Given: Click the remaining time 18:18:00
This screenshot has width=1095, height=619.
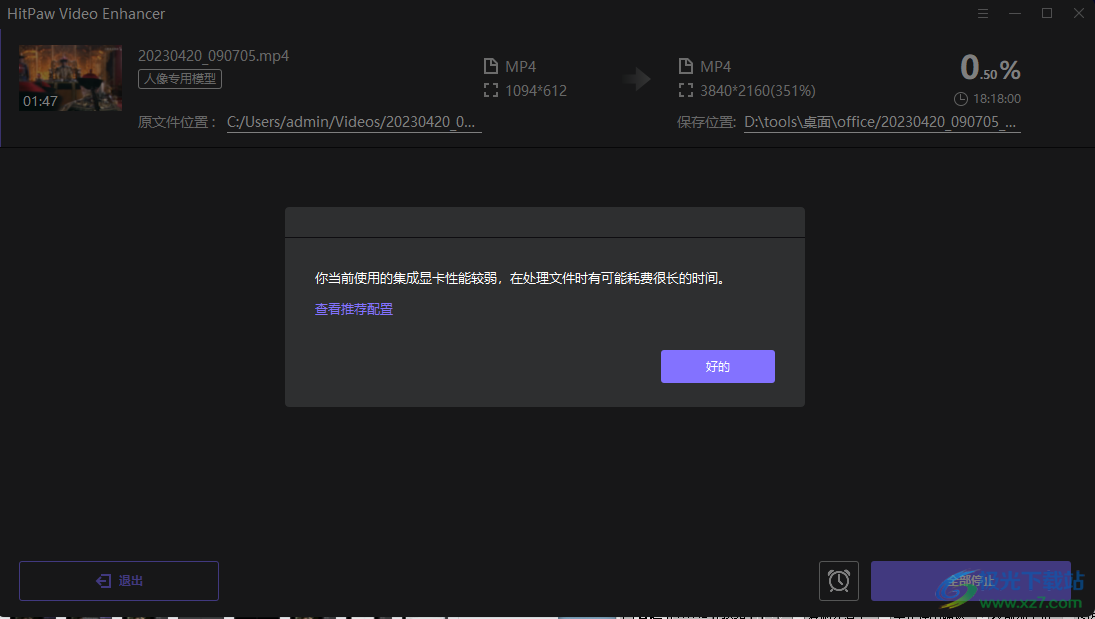Looking at the screenshot, I should 997,99.
